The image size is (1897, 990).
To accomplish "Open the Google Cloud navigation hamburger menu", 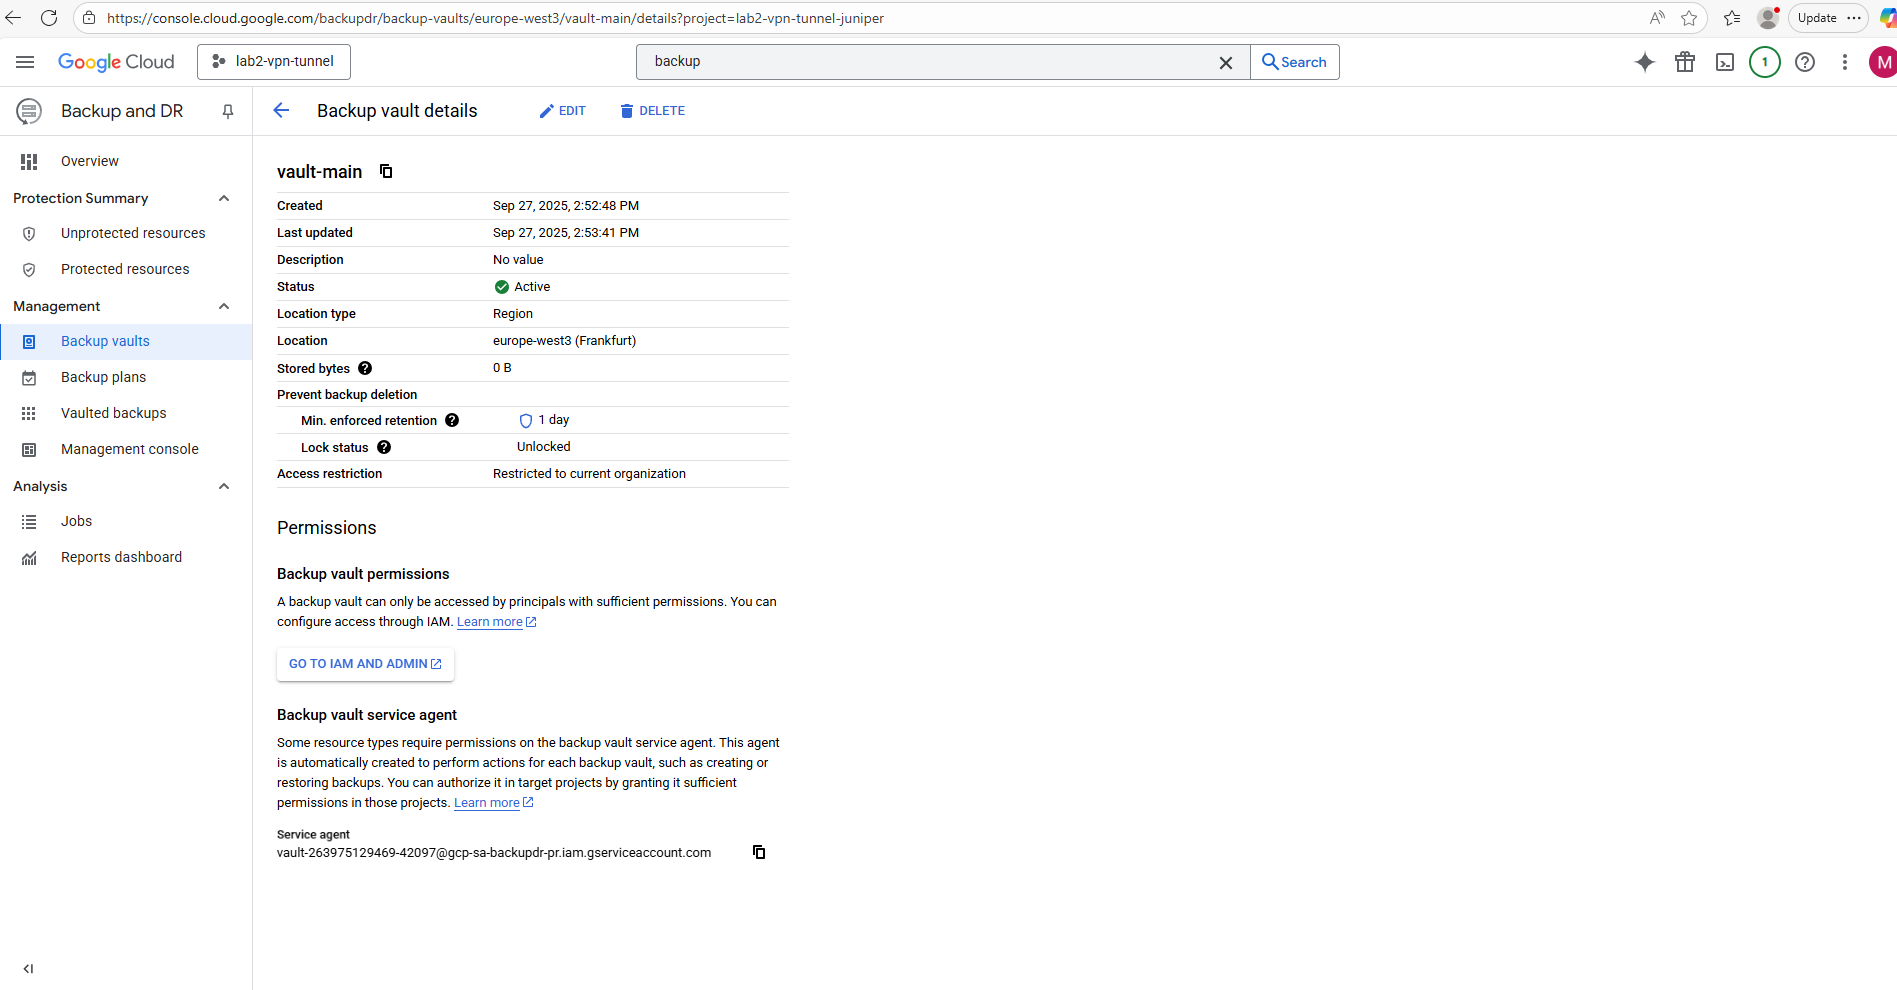I will pyautogui.click(x=25, y=62).
